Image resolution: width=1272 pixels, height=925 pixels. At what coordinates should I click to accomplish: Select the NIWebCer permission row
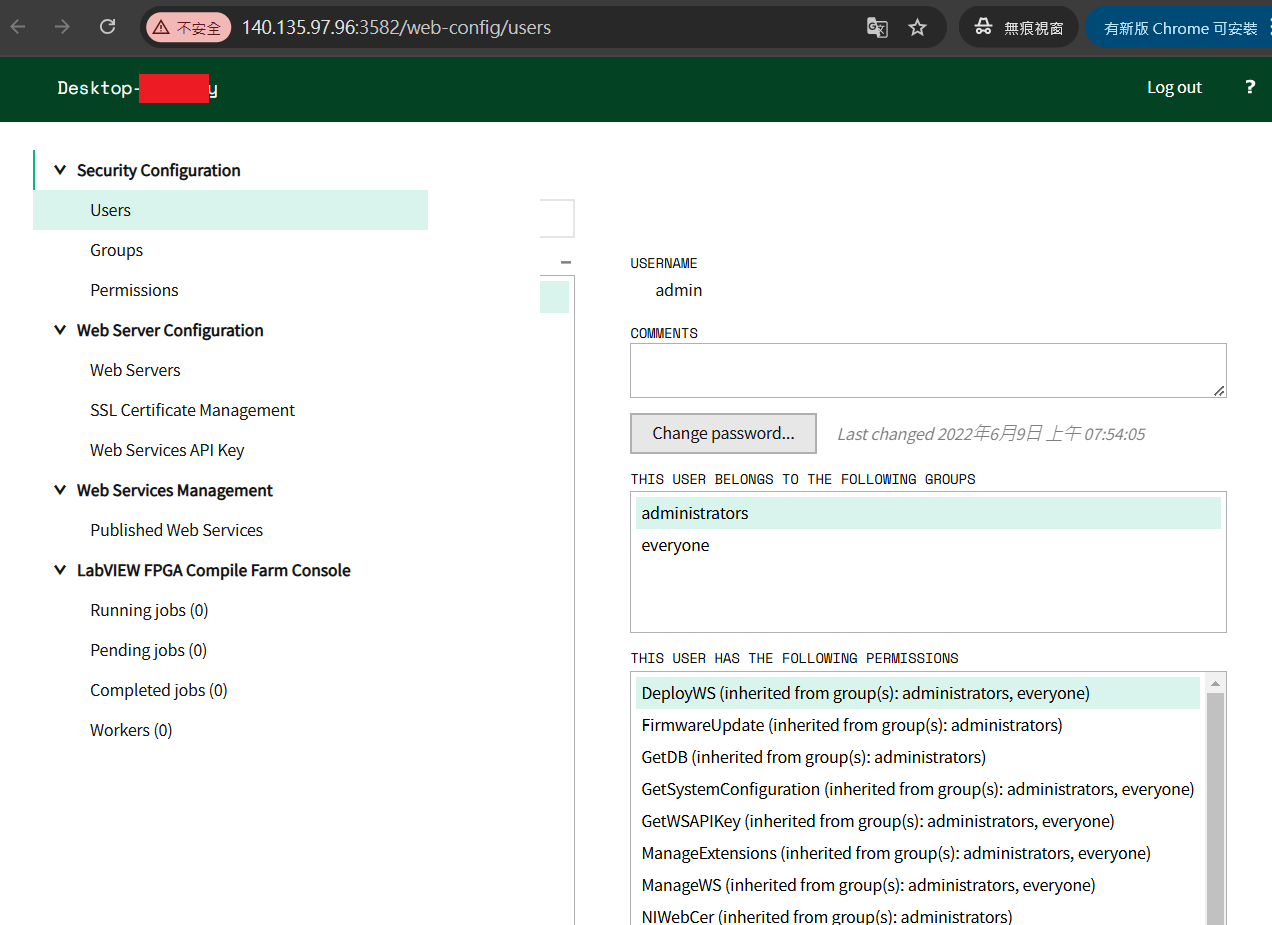pos(917,915)
